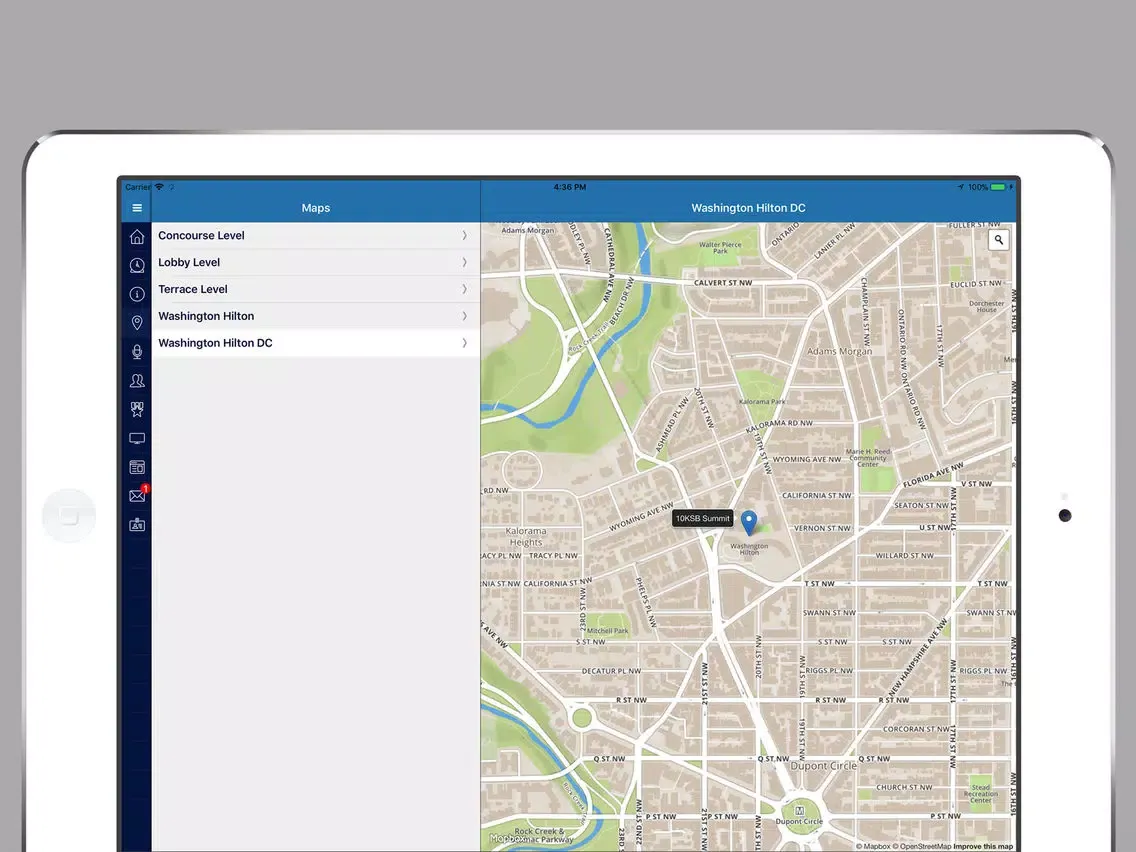
Task: Tap the Dupont Circle metro station icon
Action: [800, 810]
